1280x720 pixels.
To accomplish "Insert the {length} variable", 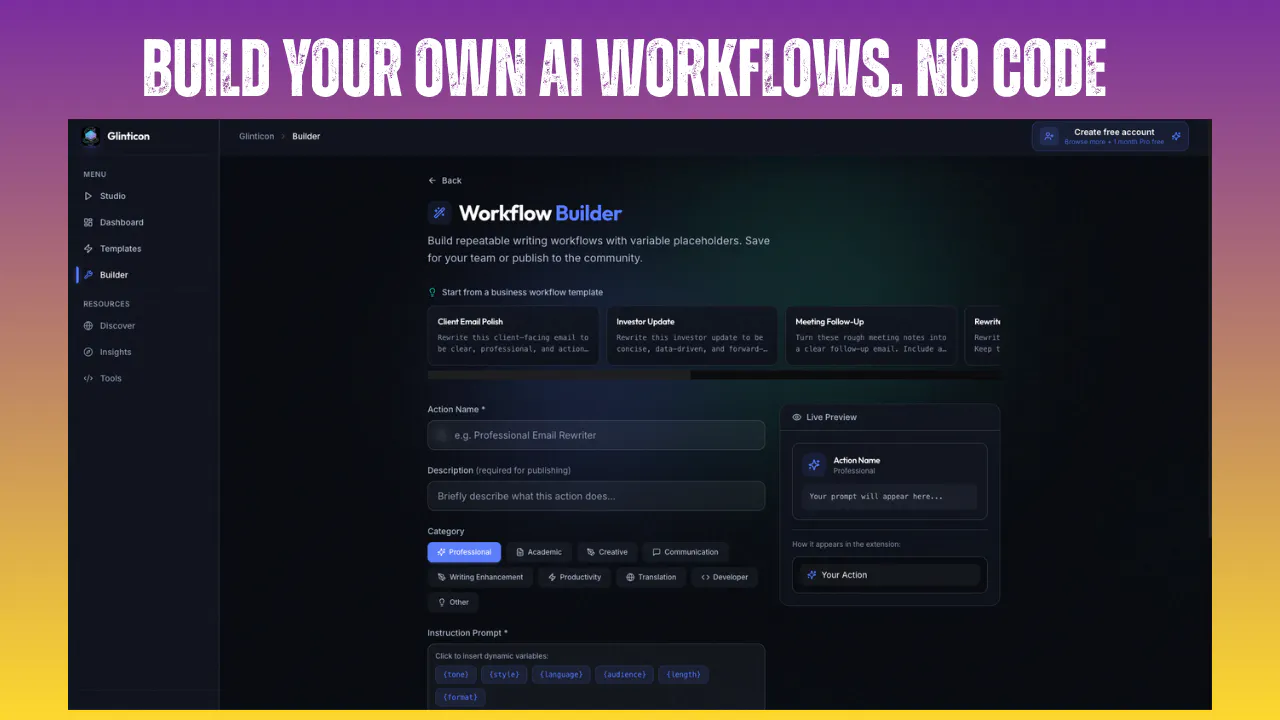I will [x=684, y=674].
